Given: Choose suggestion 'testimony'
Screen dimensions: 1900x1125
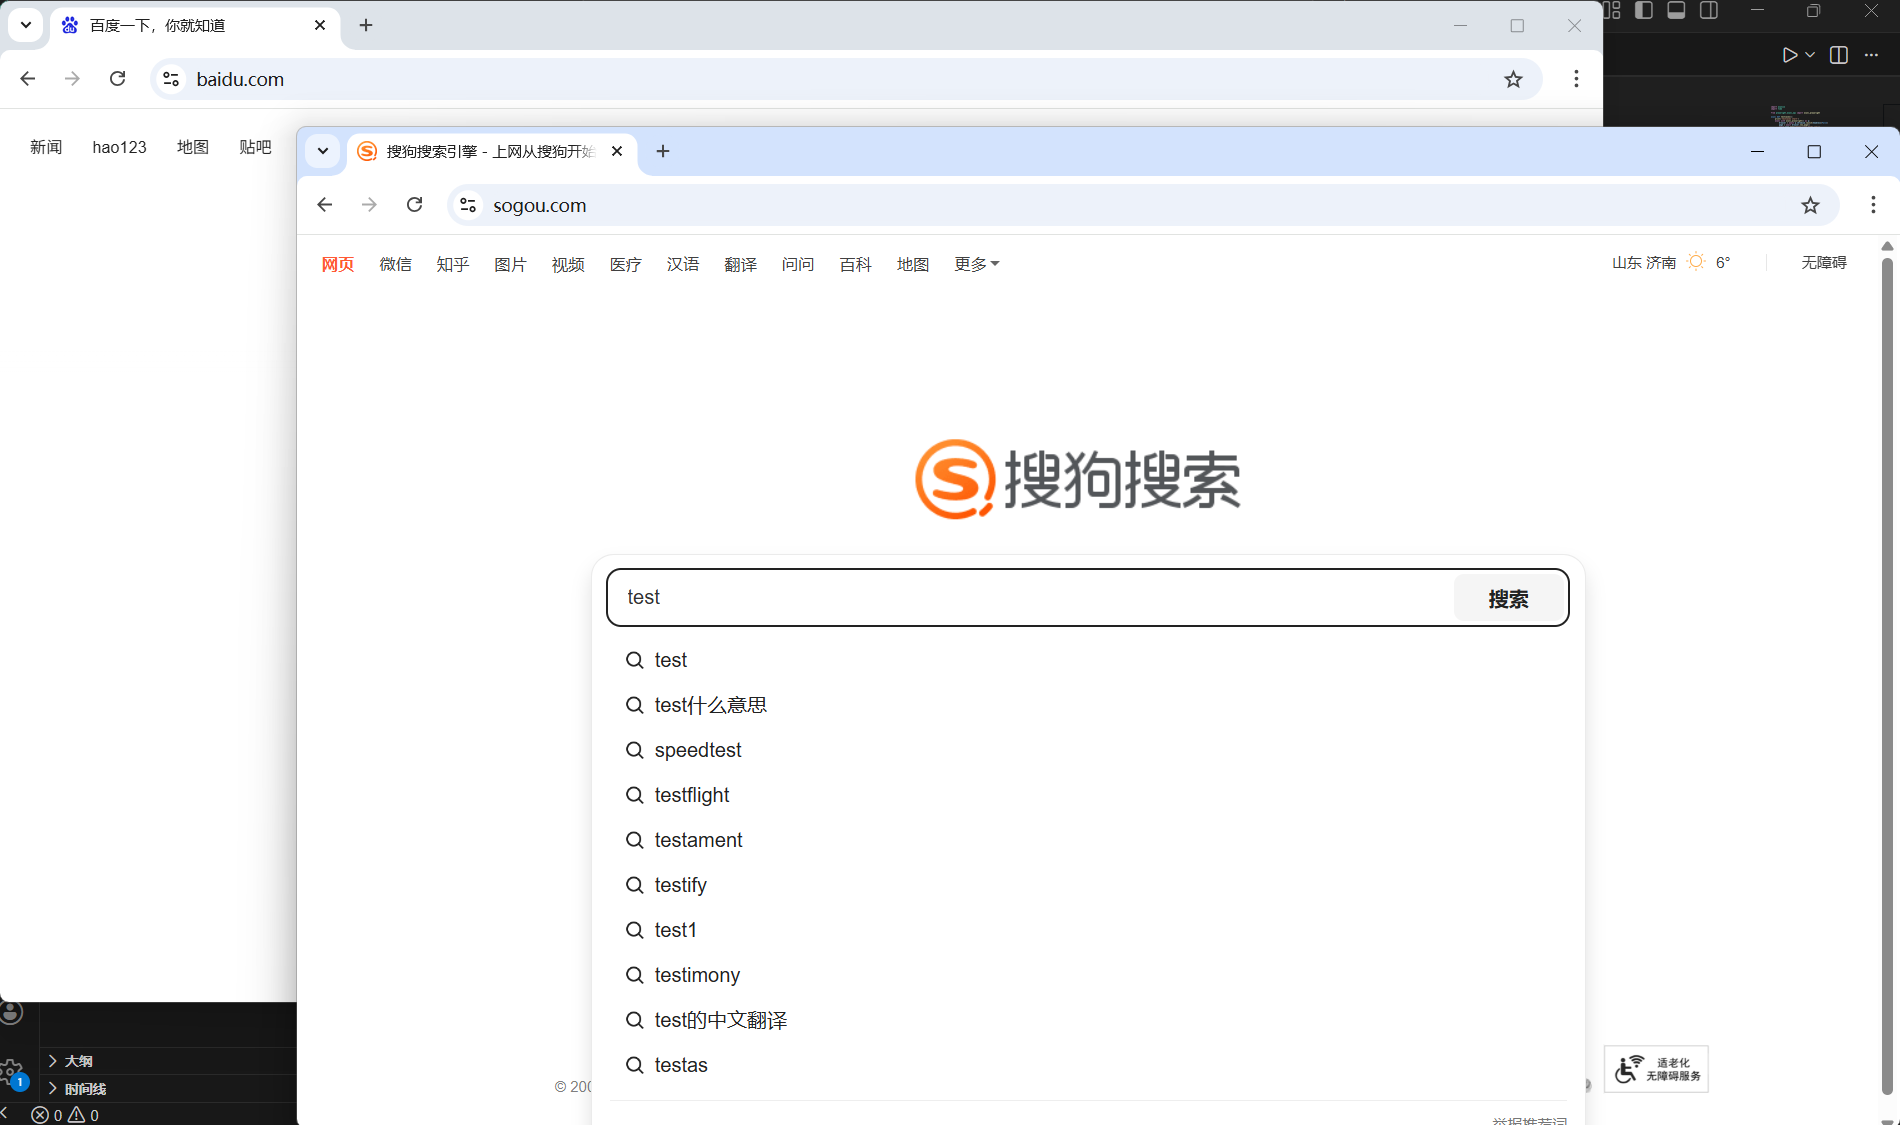Looking at the screenshot, I should (x=697, y=975).
